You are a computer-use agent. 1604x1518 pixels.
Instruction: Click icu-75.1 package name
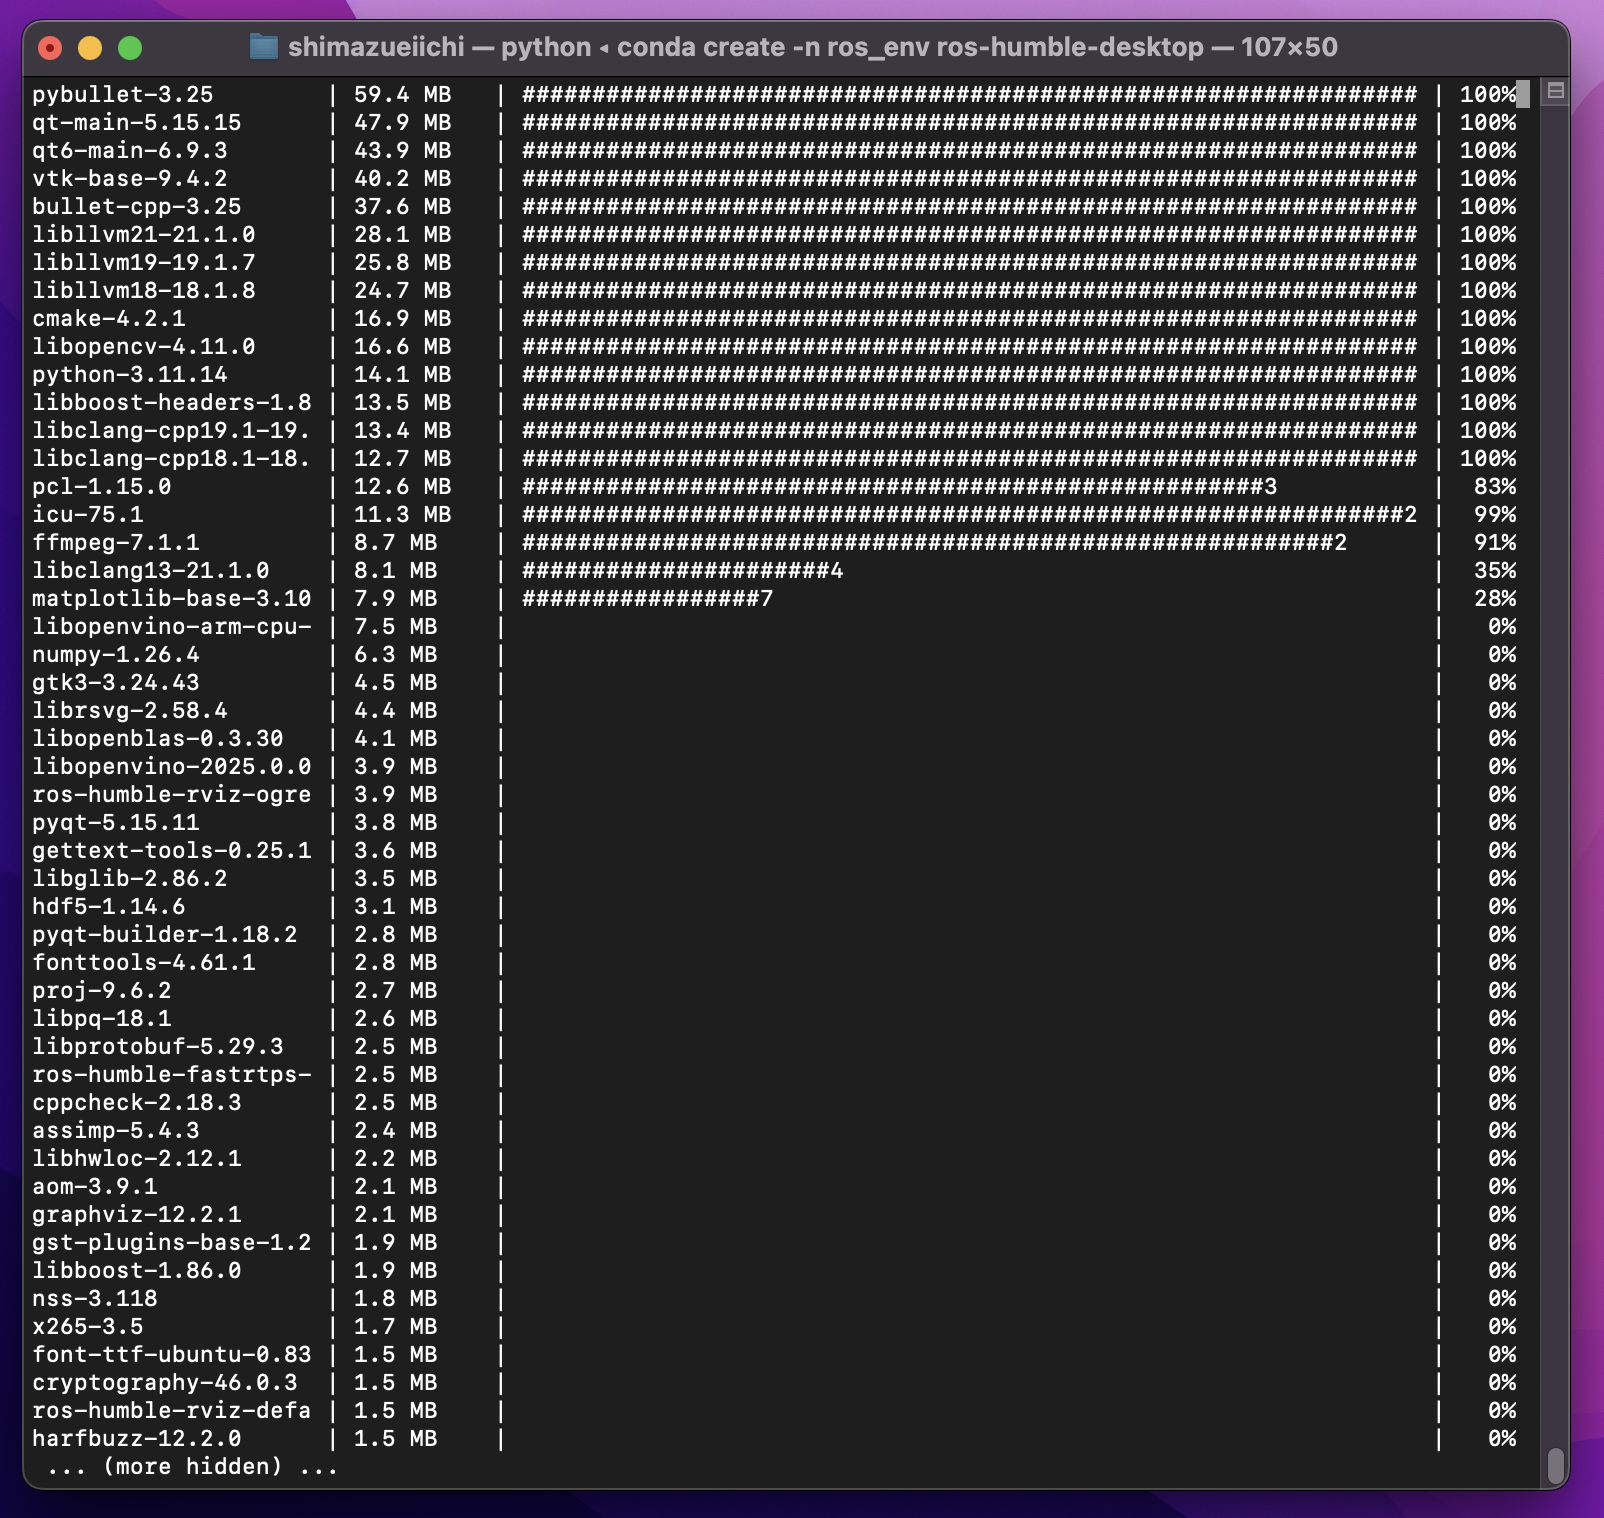point(87,514)
